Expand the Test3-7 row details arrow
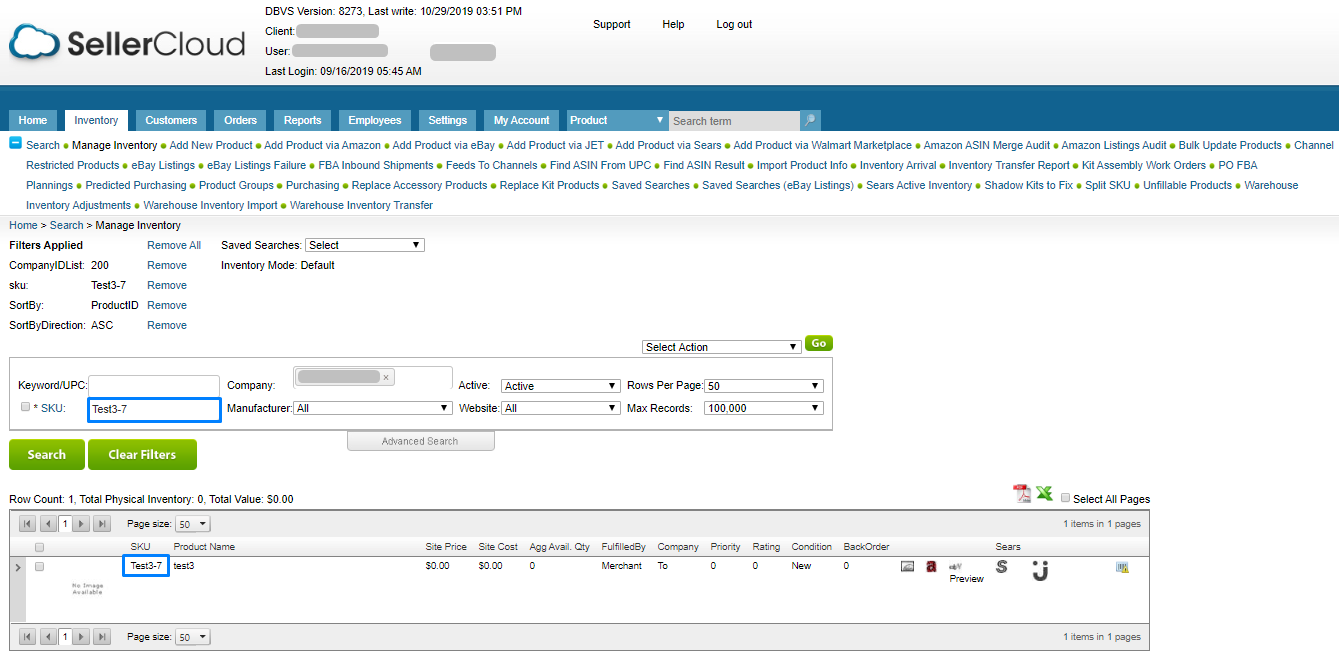1339x655 pixels. pos(18,567)
